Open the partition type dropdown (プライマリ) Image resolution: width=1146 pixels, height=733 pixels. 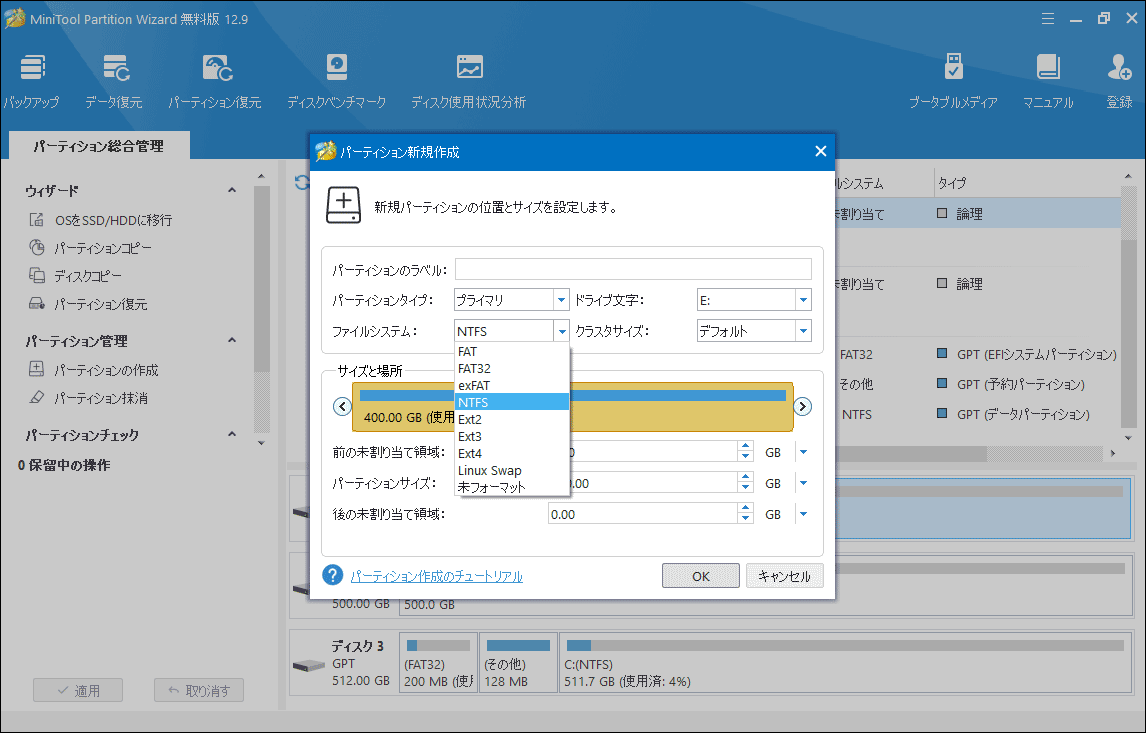(x=561, y=300)
